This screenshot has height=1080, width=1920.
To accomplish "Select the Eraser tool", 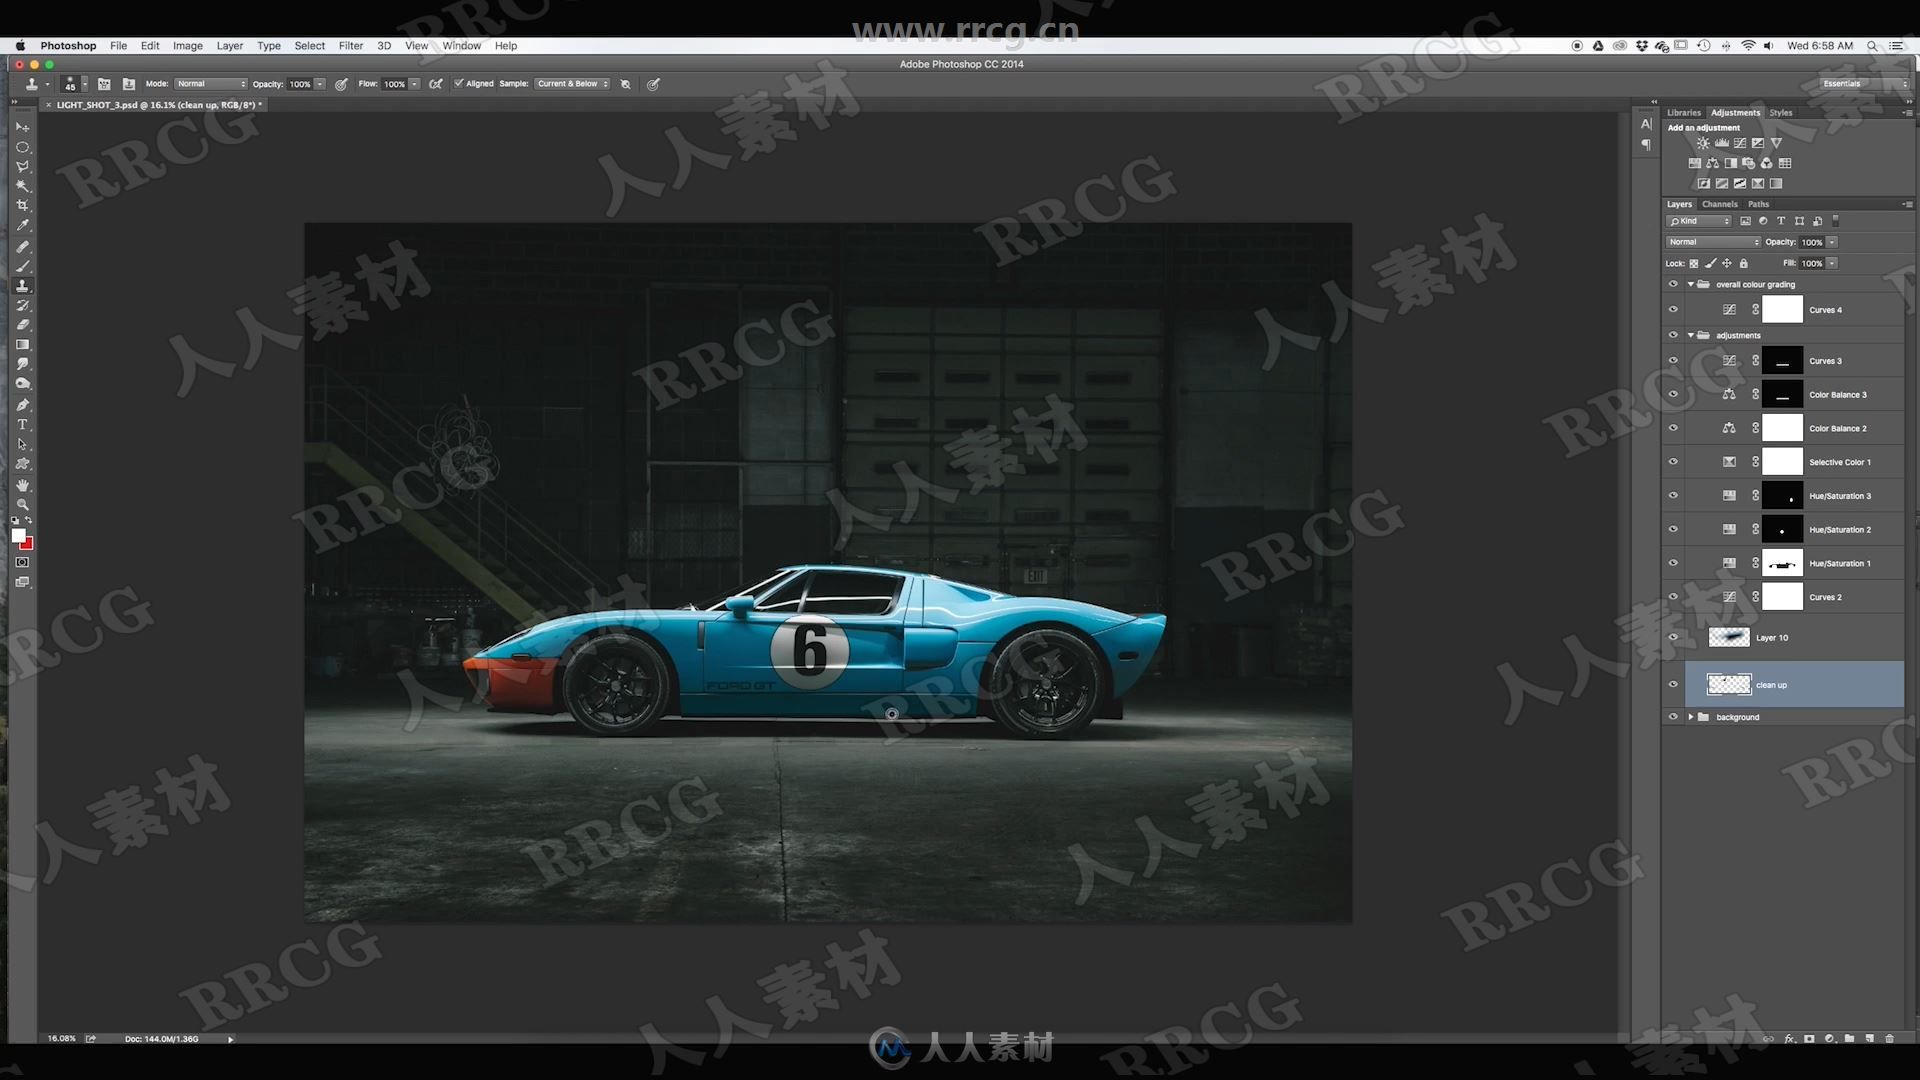I will [22, 325].
